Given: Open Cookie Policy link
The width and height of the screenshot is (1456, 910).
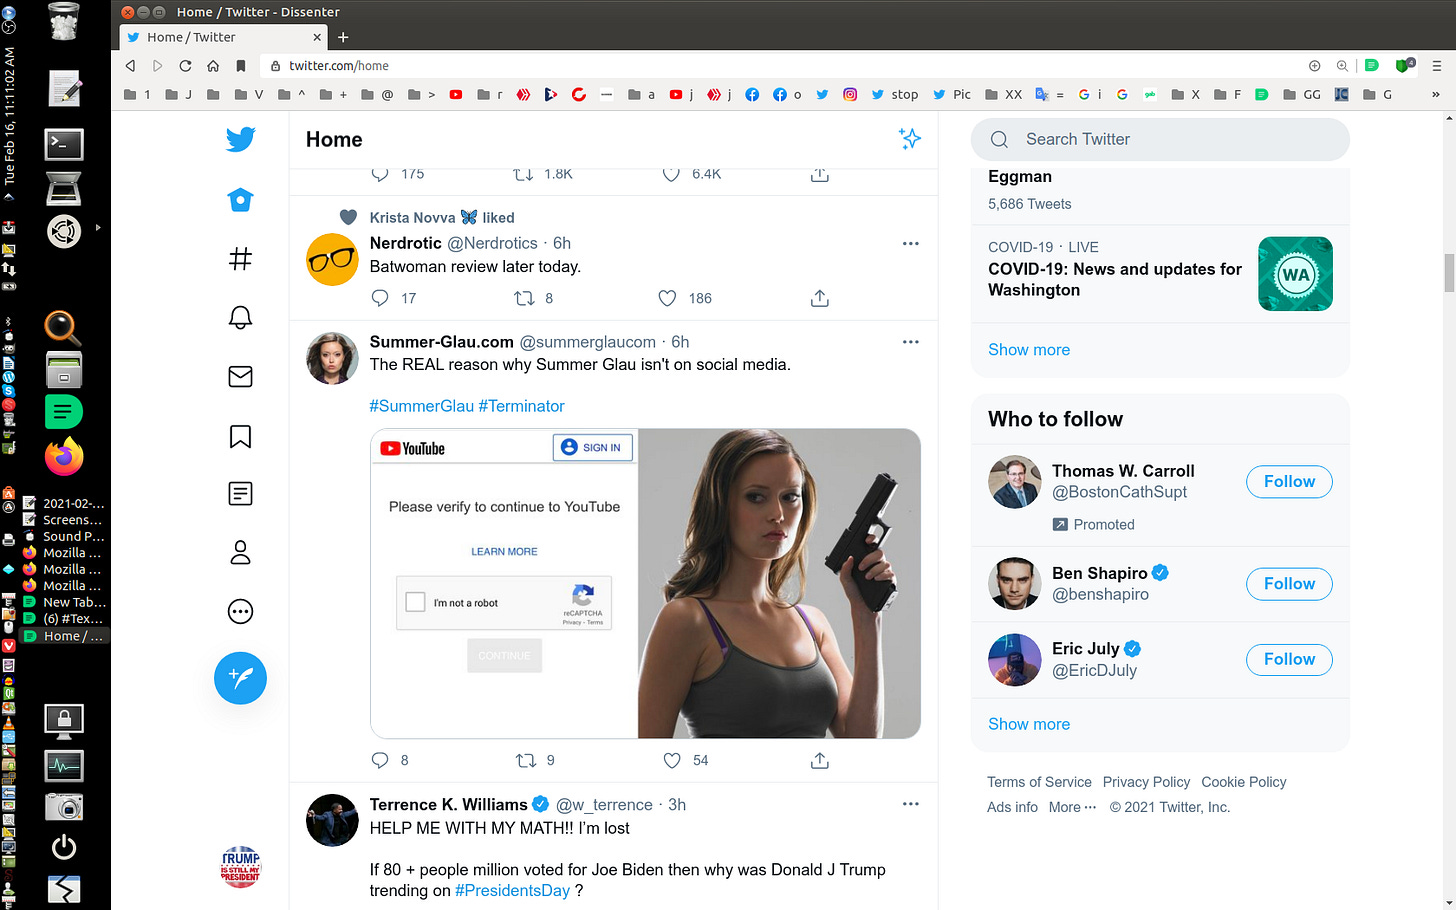Looking at the screenshot, I should 1244,782.
